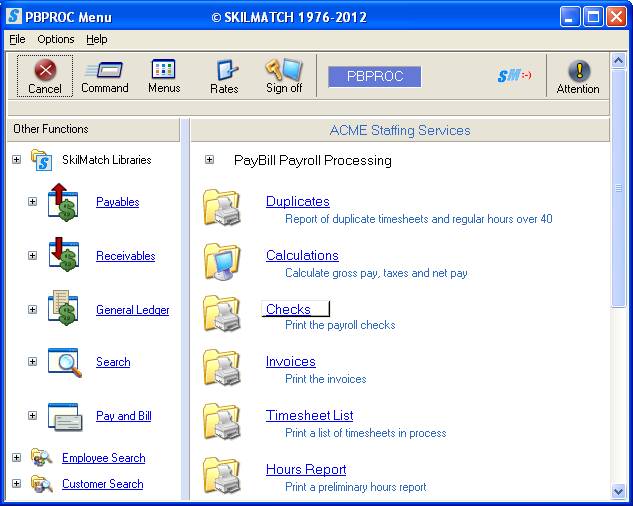The width and height of the screenshot is (633, 506).
Task: Open the Menus grid icon
Action: (x=163, y=69)
